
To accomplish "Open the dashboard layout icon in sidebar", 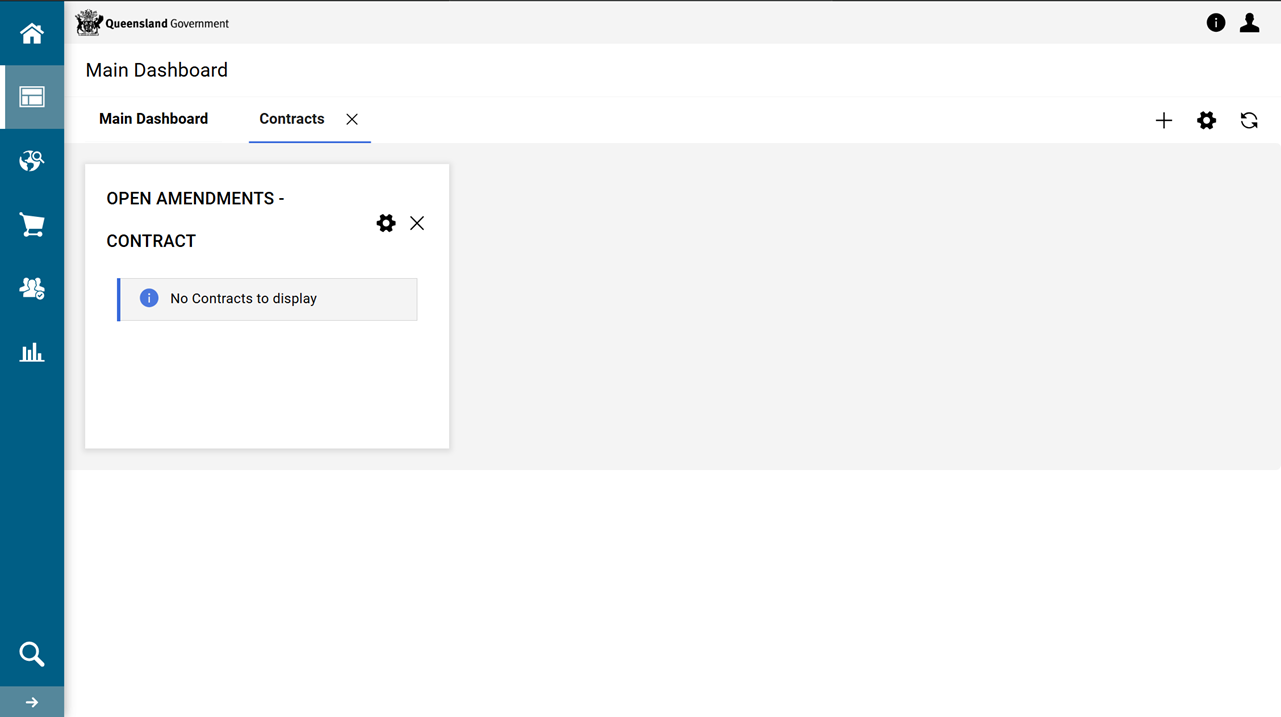I will pyautogui.click(x=32, y=97).
